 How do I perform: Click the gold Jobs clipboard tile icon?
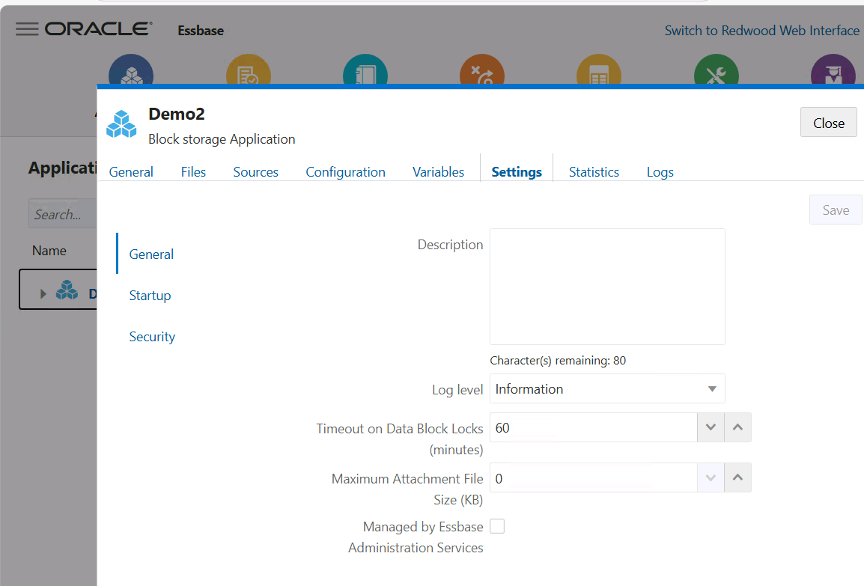coord(247,73)
